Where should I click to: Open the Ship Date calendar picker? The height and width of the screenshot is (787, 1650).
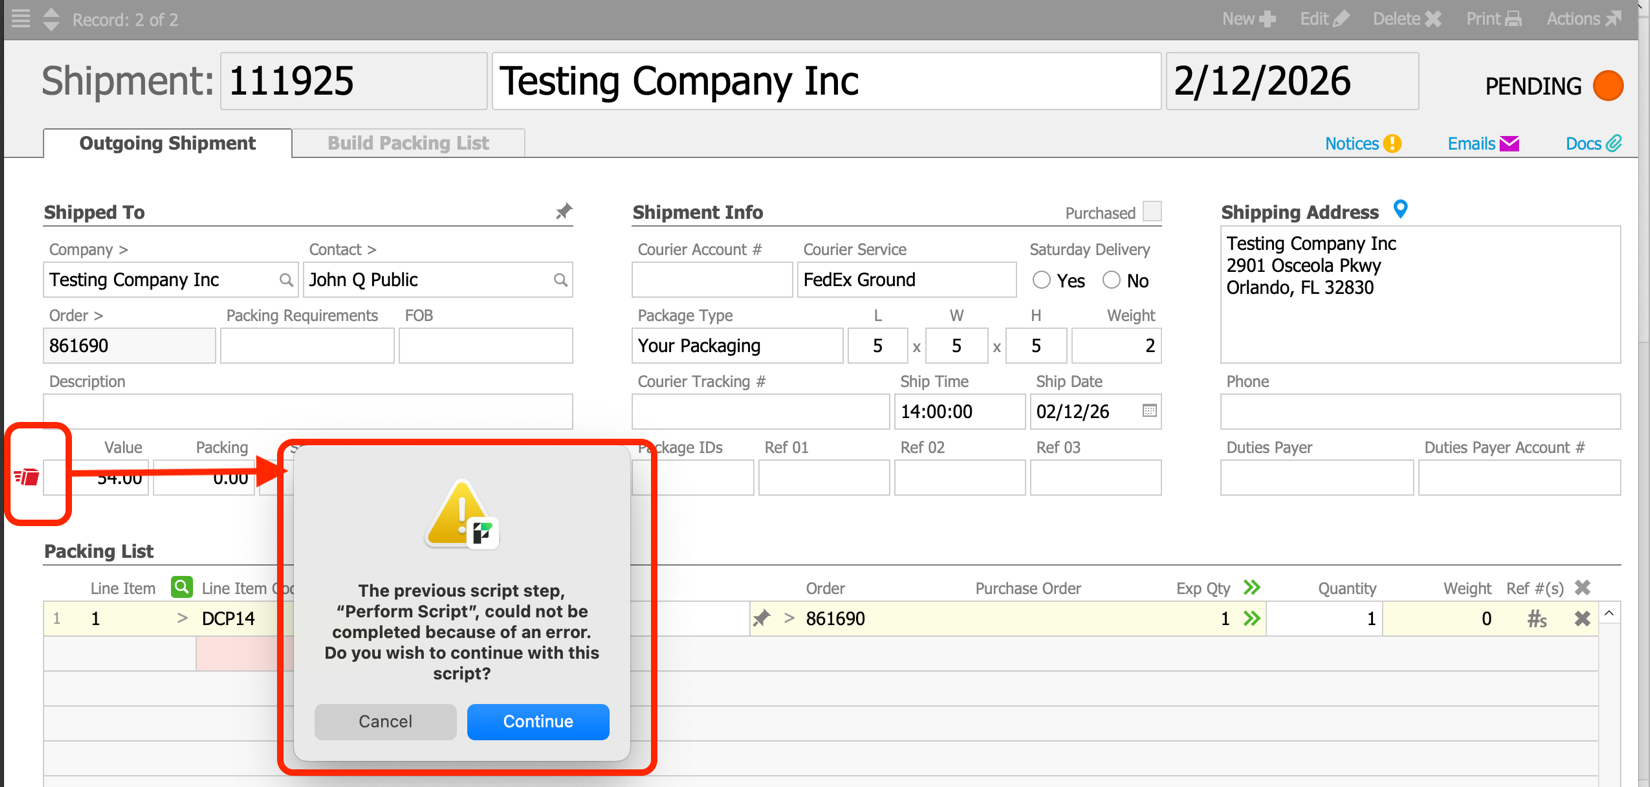pos(1149,411)
